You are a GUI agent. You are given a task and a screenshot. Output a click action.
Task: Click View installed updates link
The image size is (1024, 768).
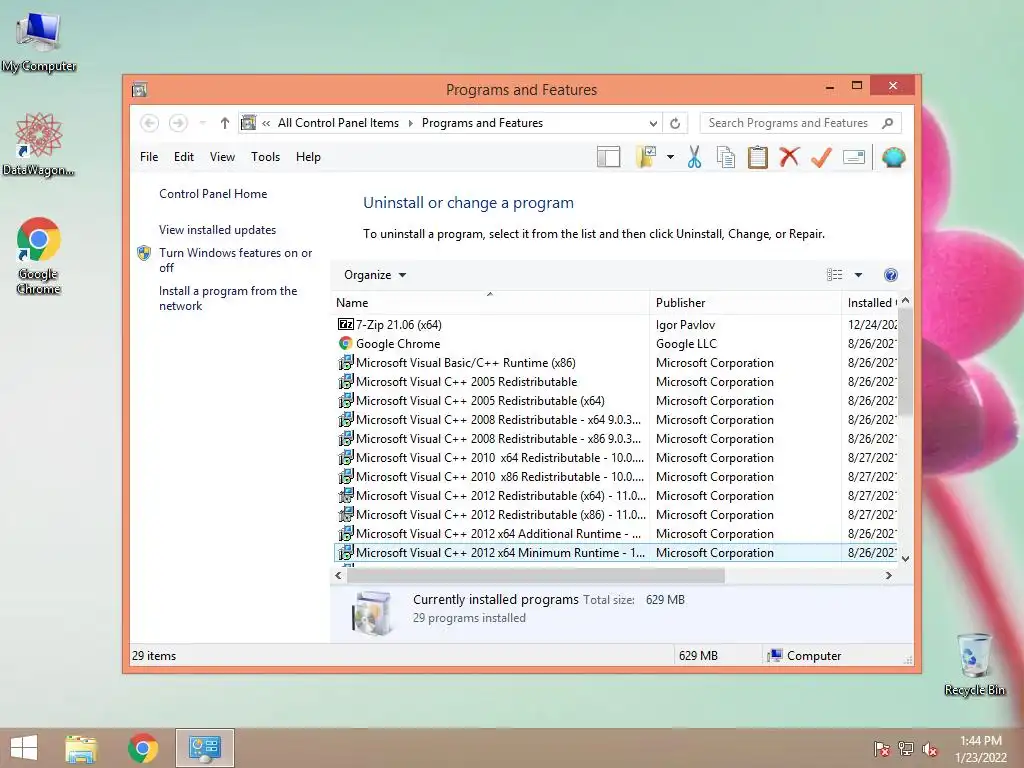coord(217,230)
